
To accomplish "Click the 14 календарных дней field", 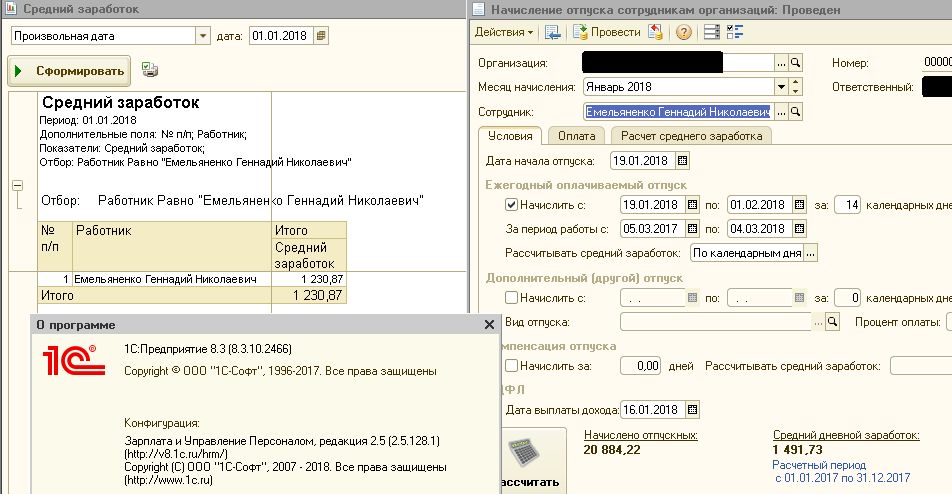I will pos(848,205).
